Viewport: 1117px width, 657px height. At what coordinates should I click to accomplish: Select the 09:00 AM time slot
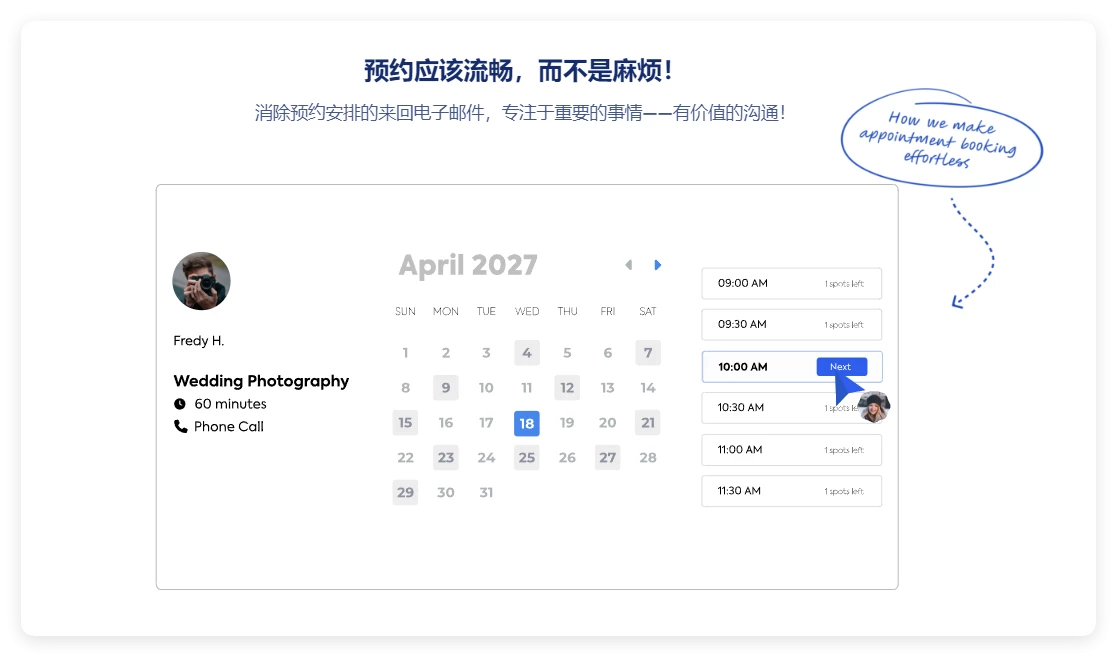point(791,283)
